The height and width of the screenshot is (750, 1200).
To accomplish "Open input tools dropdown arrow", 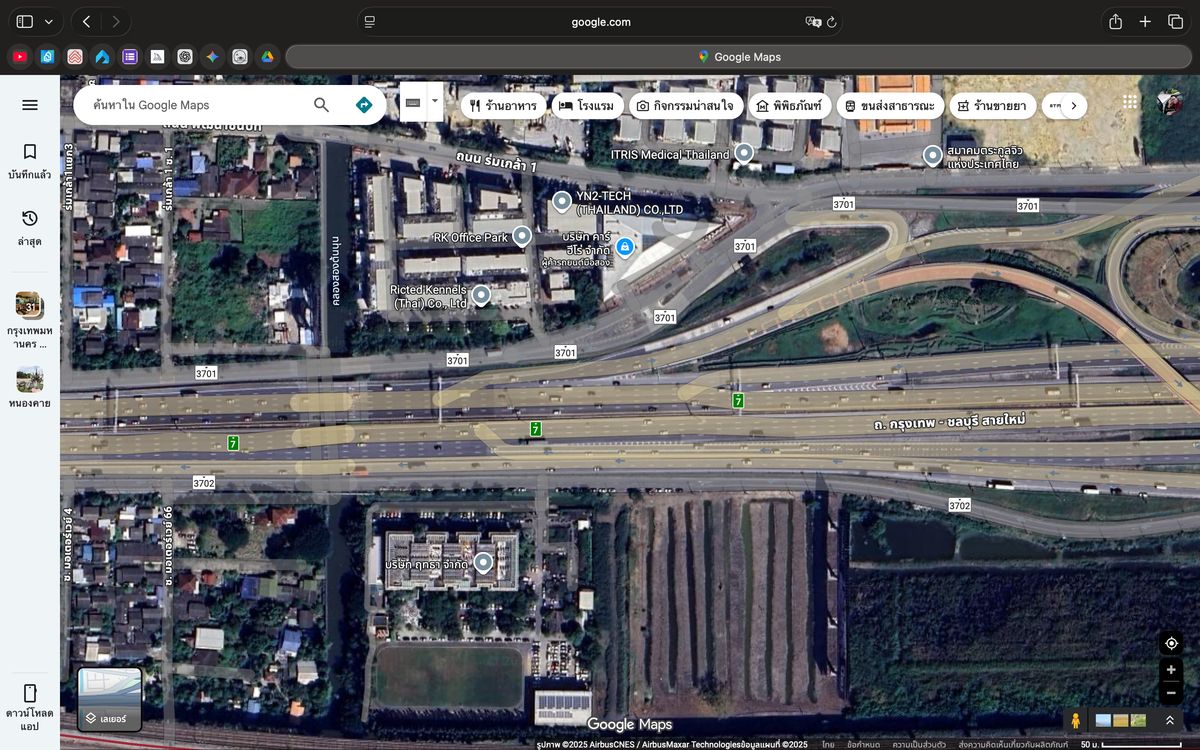I will click(435, 101).
